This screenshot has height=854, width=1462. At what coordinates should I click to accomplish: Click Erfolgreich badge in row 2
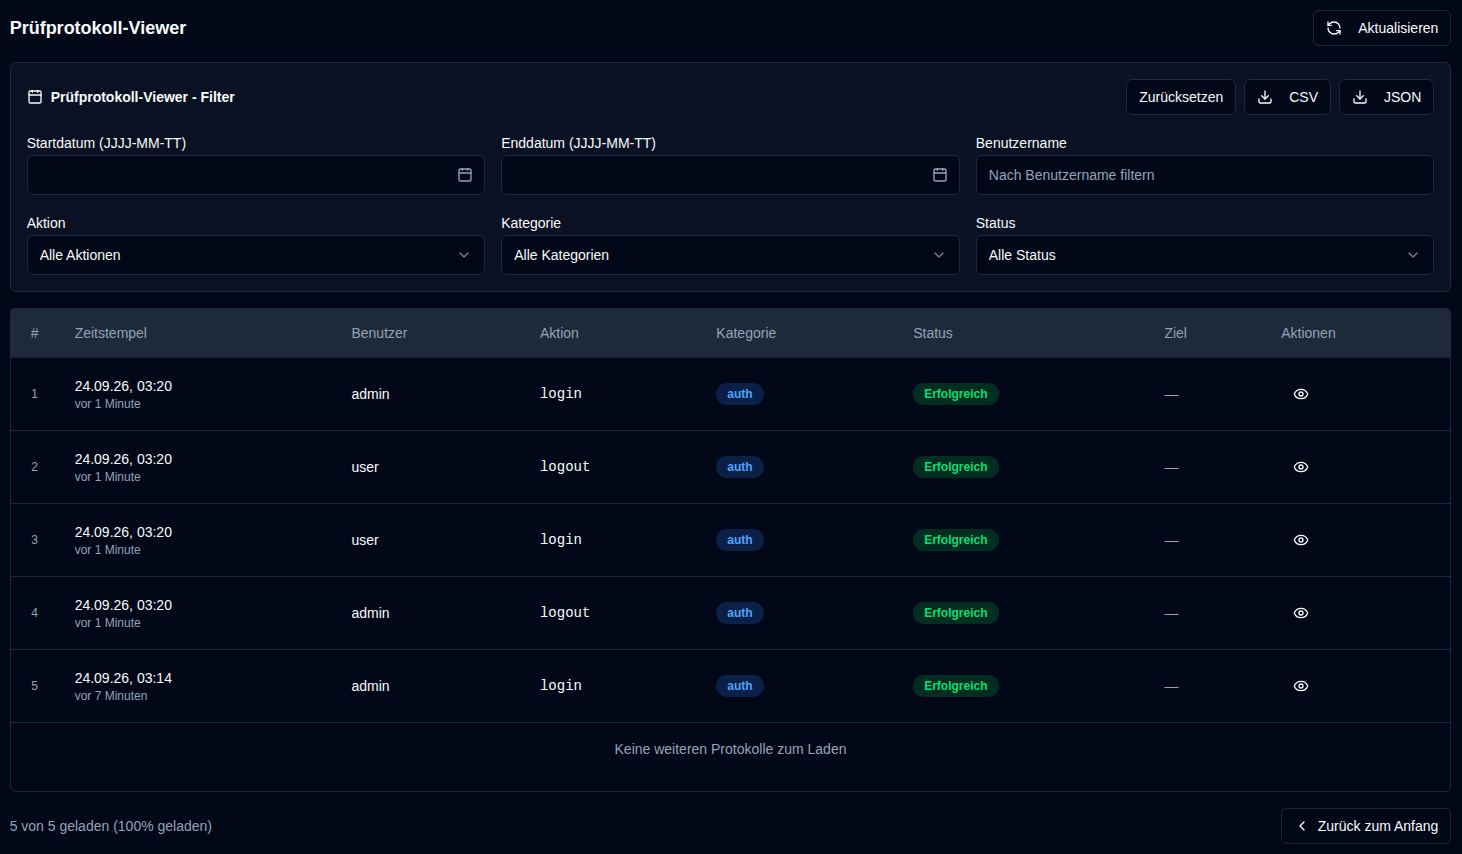(956, 467)
